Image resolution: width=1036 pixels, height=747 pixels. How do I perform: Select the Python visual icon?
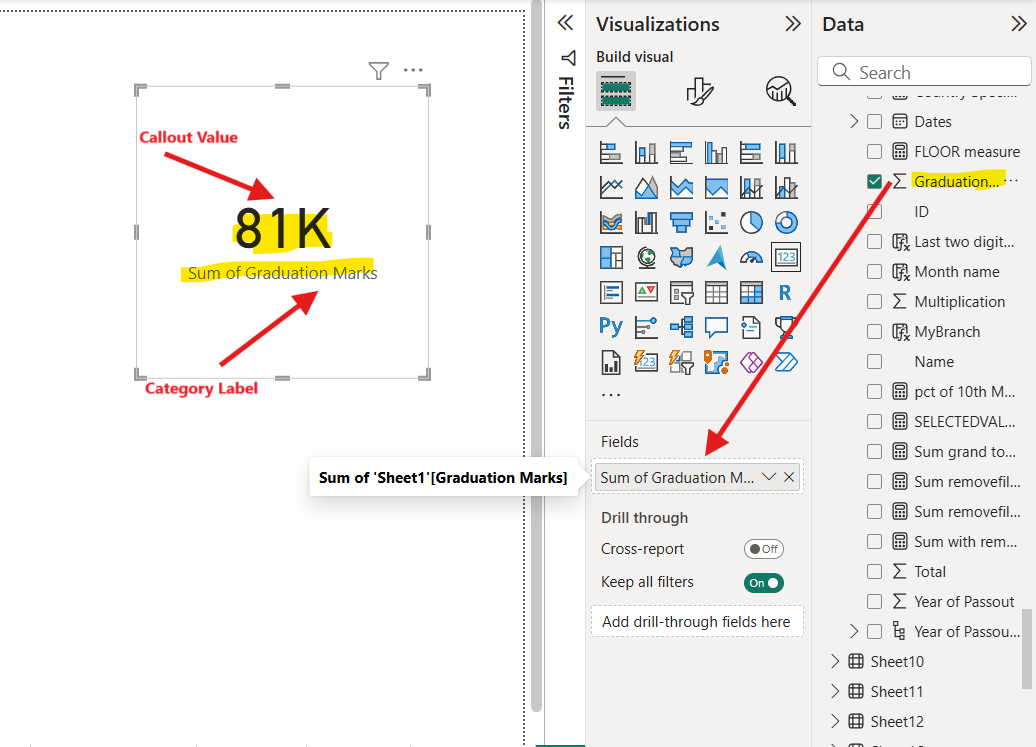point(609,326)
